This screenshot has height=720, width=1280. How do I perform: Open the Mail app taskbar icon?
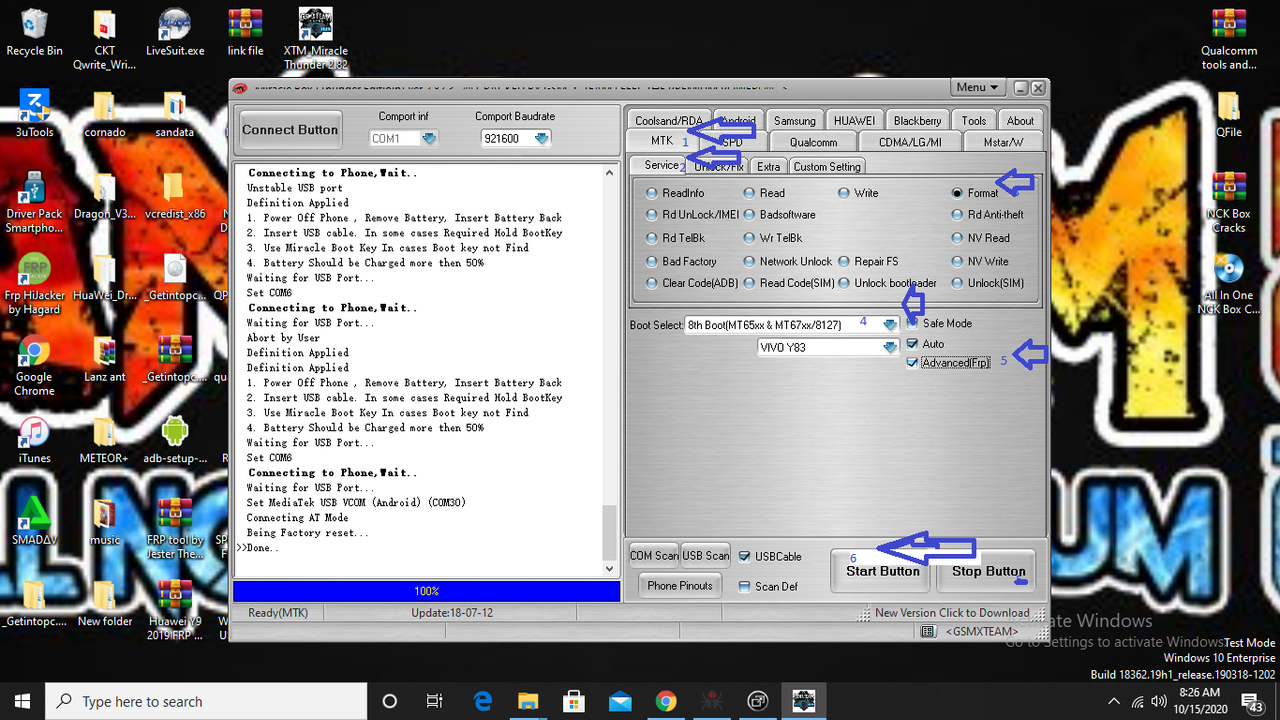pos(619,700)
